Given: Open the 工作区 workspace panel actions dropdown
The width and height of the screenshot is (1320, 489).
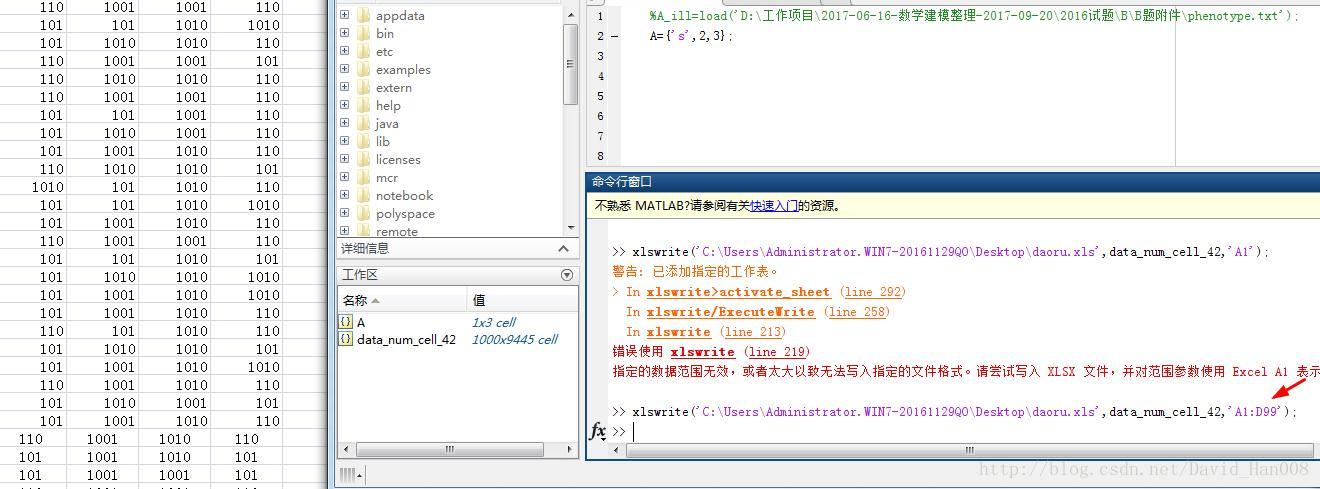Looking at the screenshot, I should coord(567,274).
